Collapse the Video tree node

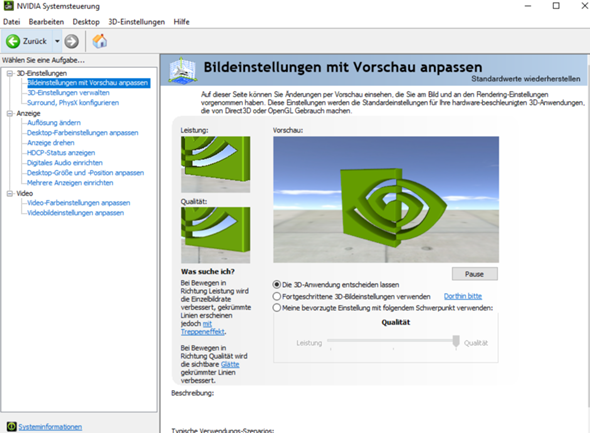(10, 193)
